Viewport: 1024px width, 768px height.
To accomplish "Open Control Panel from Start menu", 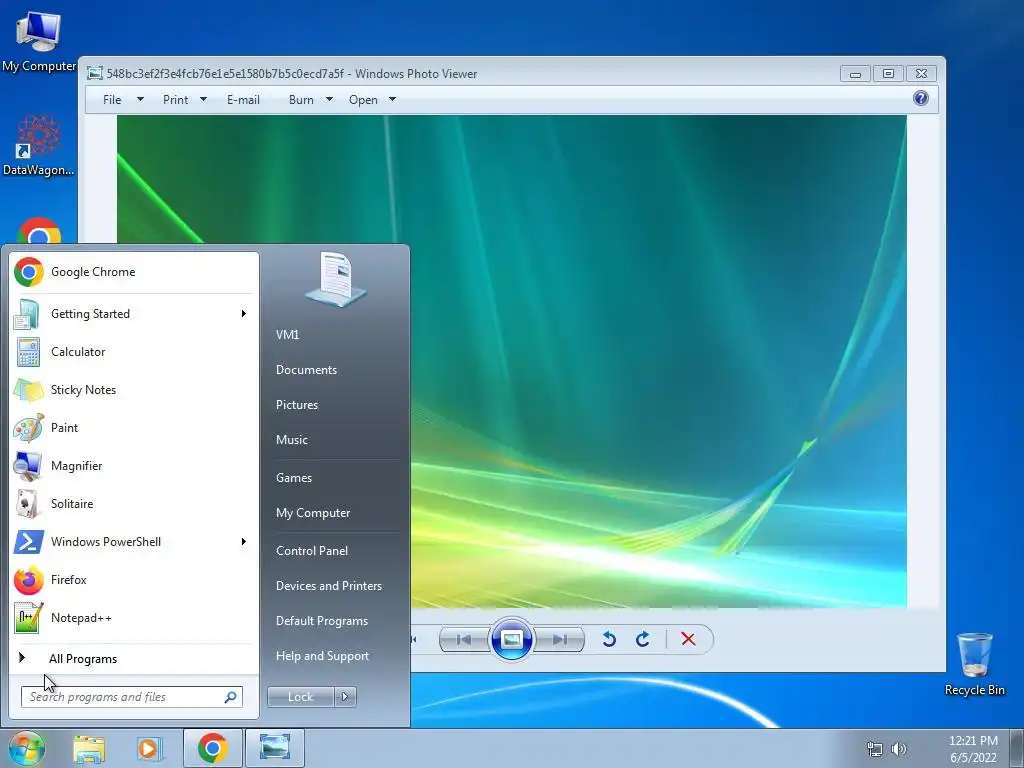I will point(336,551).
